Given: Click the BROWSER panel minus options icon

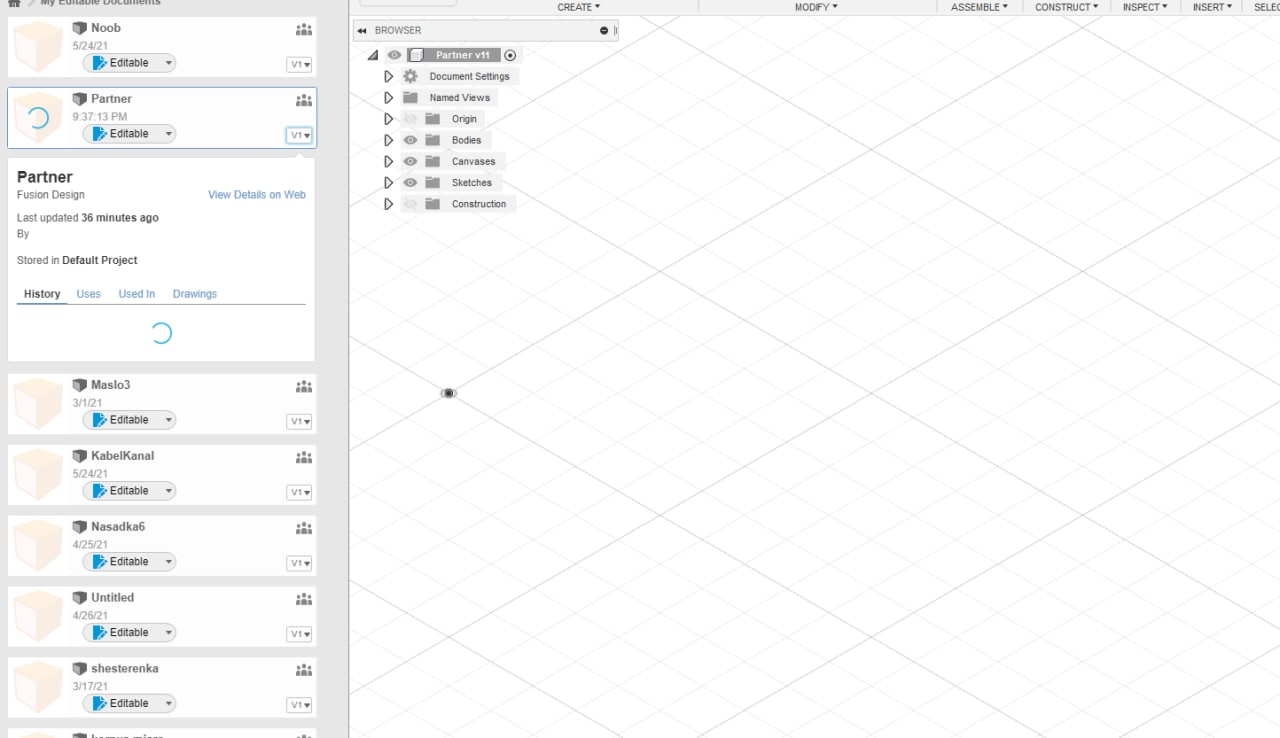Looking at the screenshot, I should (604, 31).
